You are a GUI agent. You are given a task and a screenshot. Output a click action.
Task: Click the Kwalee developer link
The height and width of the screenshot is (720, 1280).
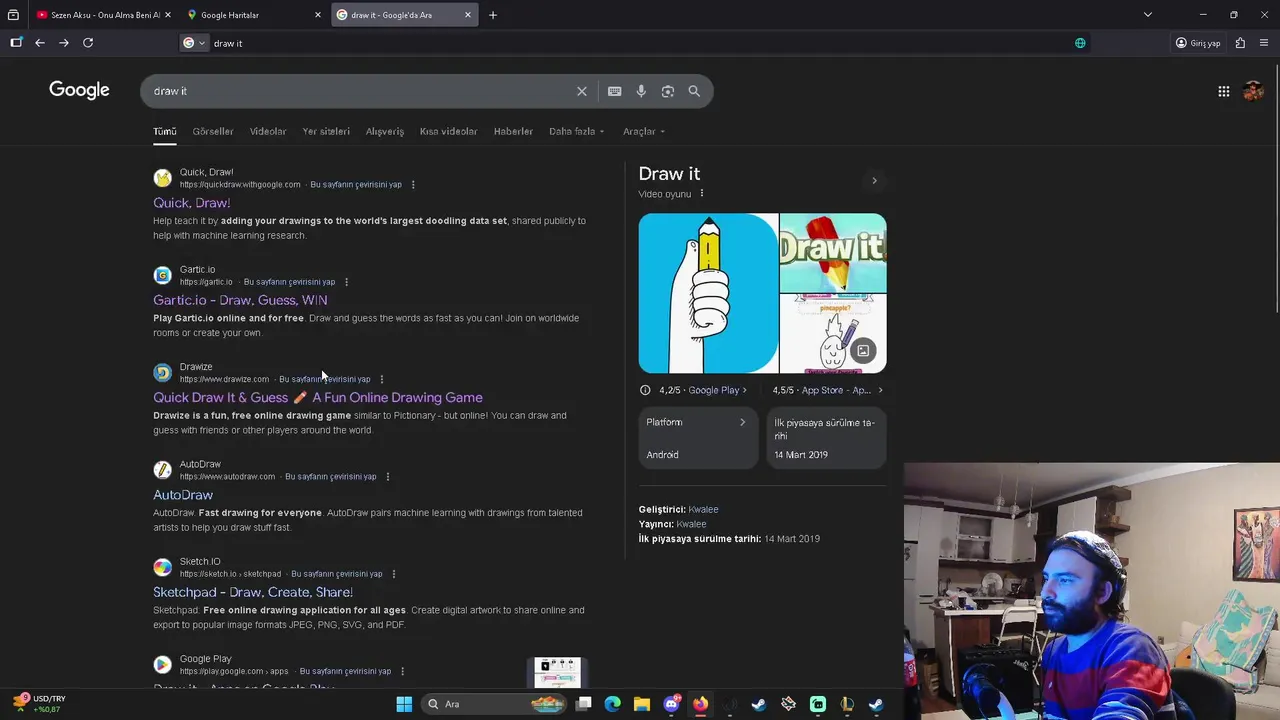(x=703, y=509)
